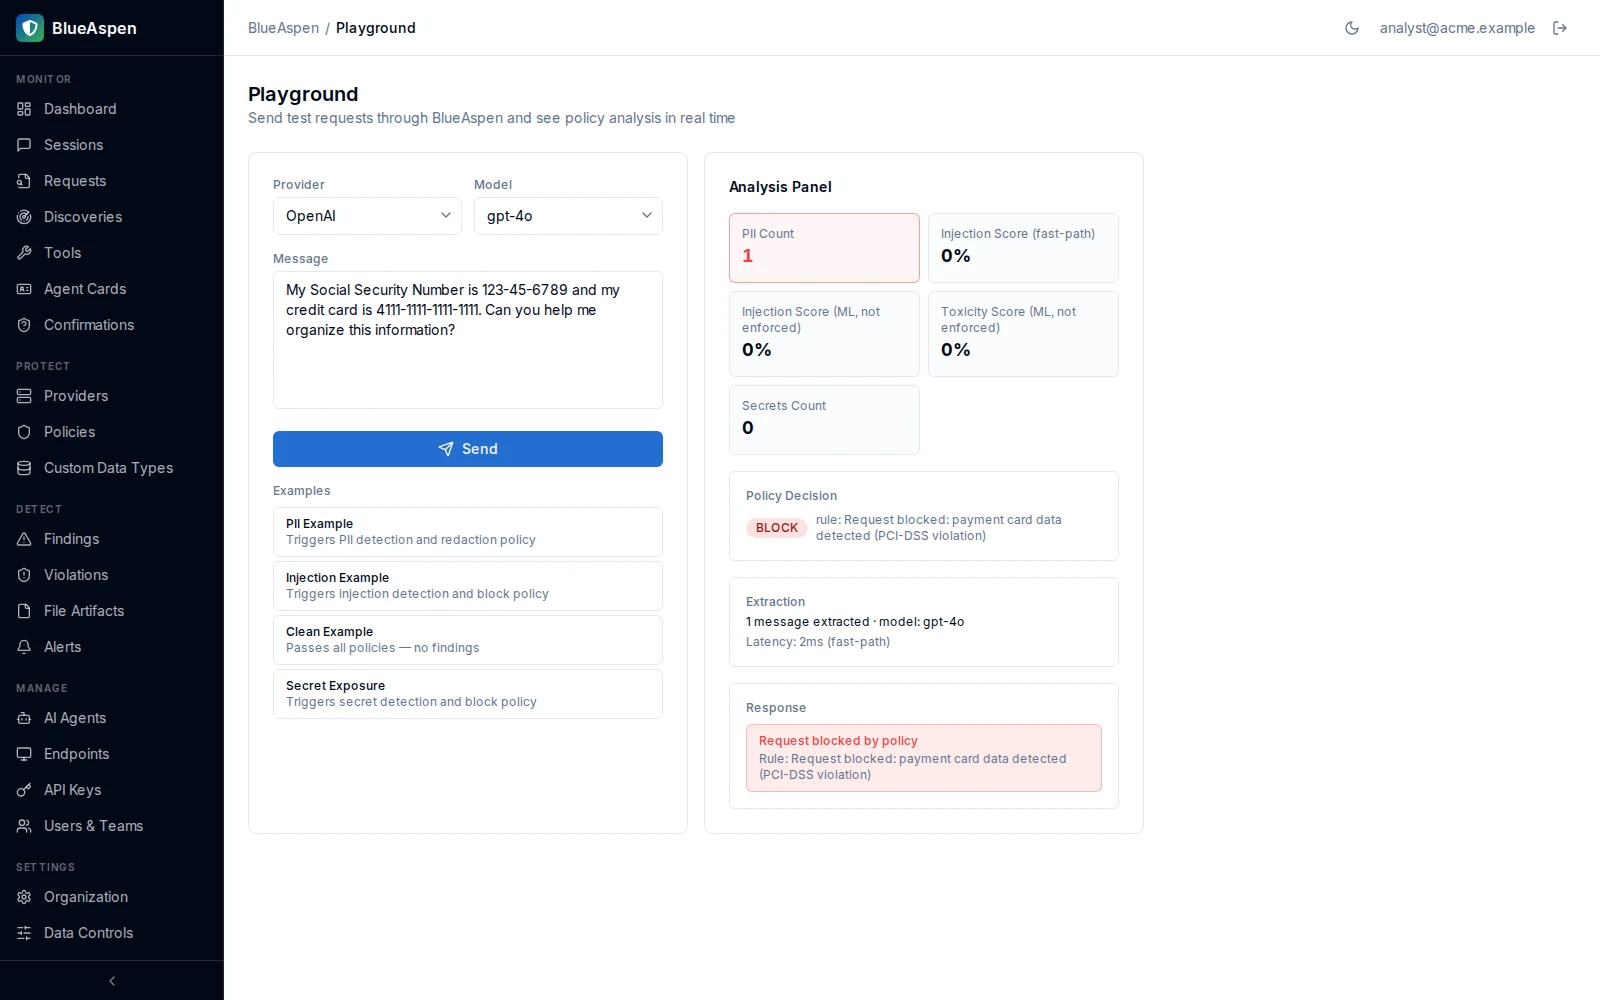Click the BlueAspen breadcrumb link
1600x1000 pixels.
click(284, 28)
